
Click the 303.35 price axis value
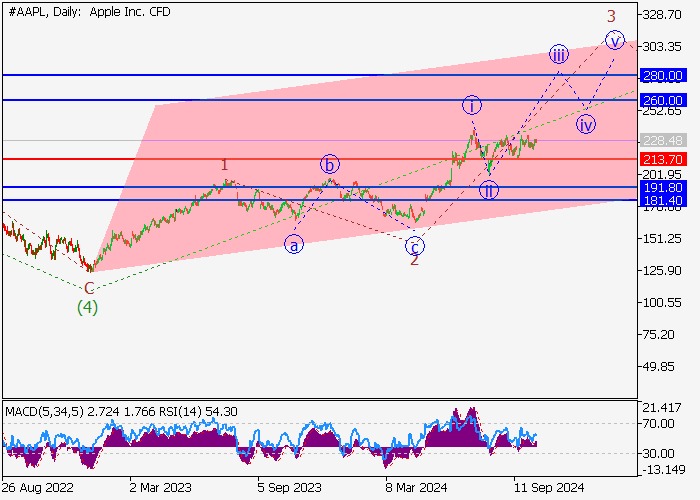(x=662, y=46)
